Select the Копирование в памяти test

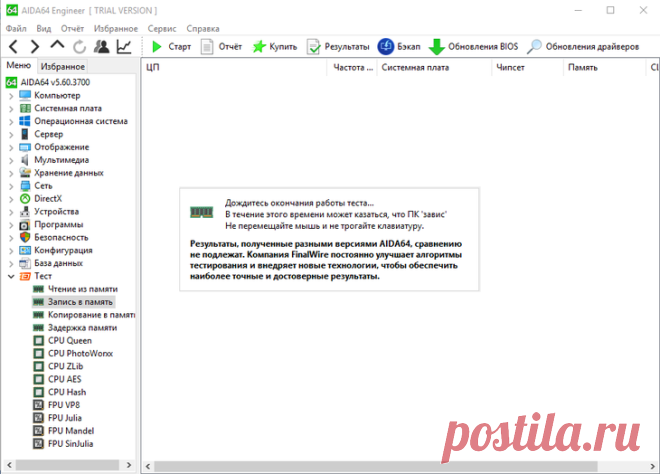click(x=84, y=315)
